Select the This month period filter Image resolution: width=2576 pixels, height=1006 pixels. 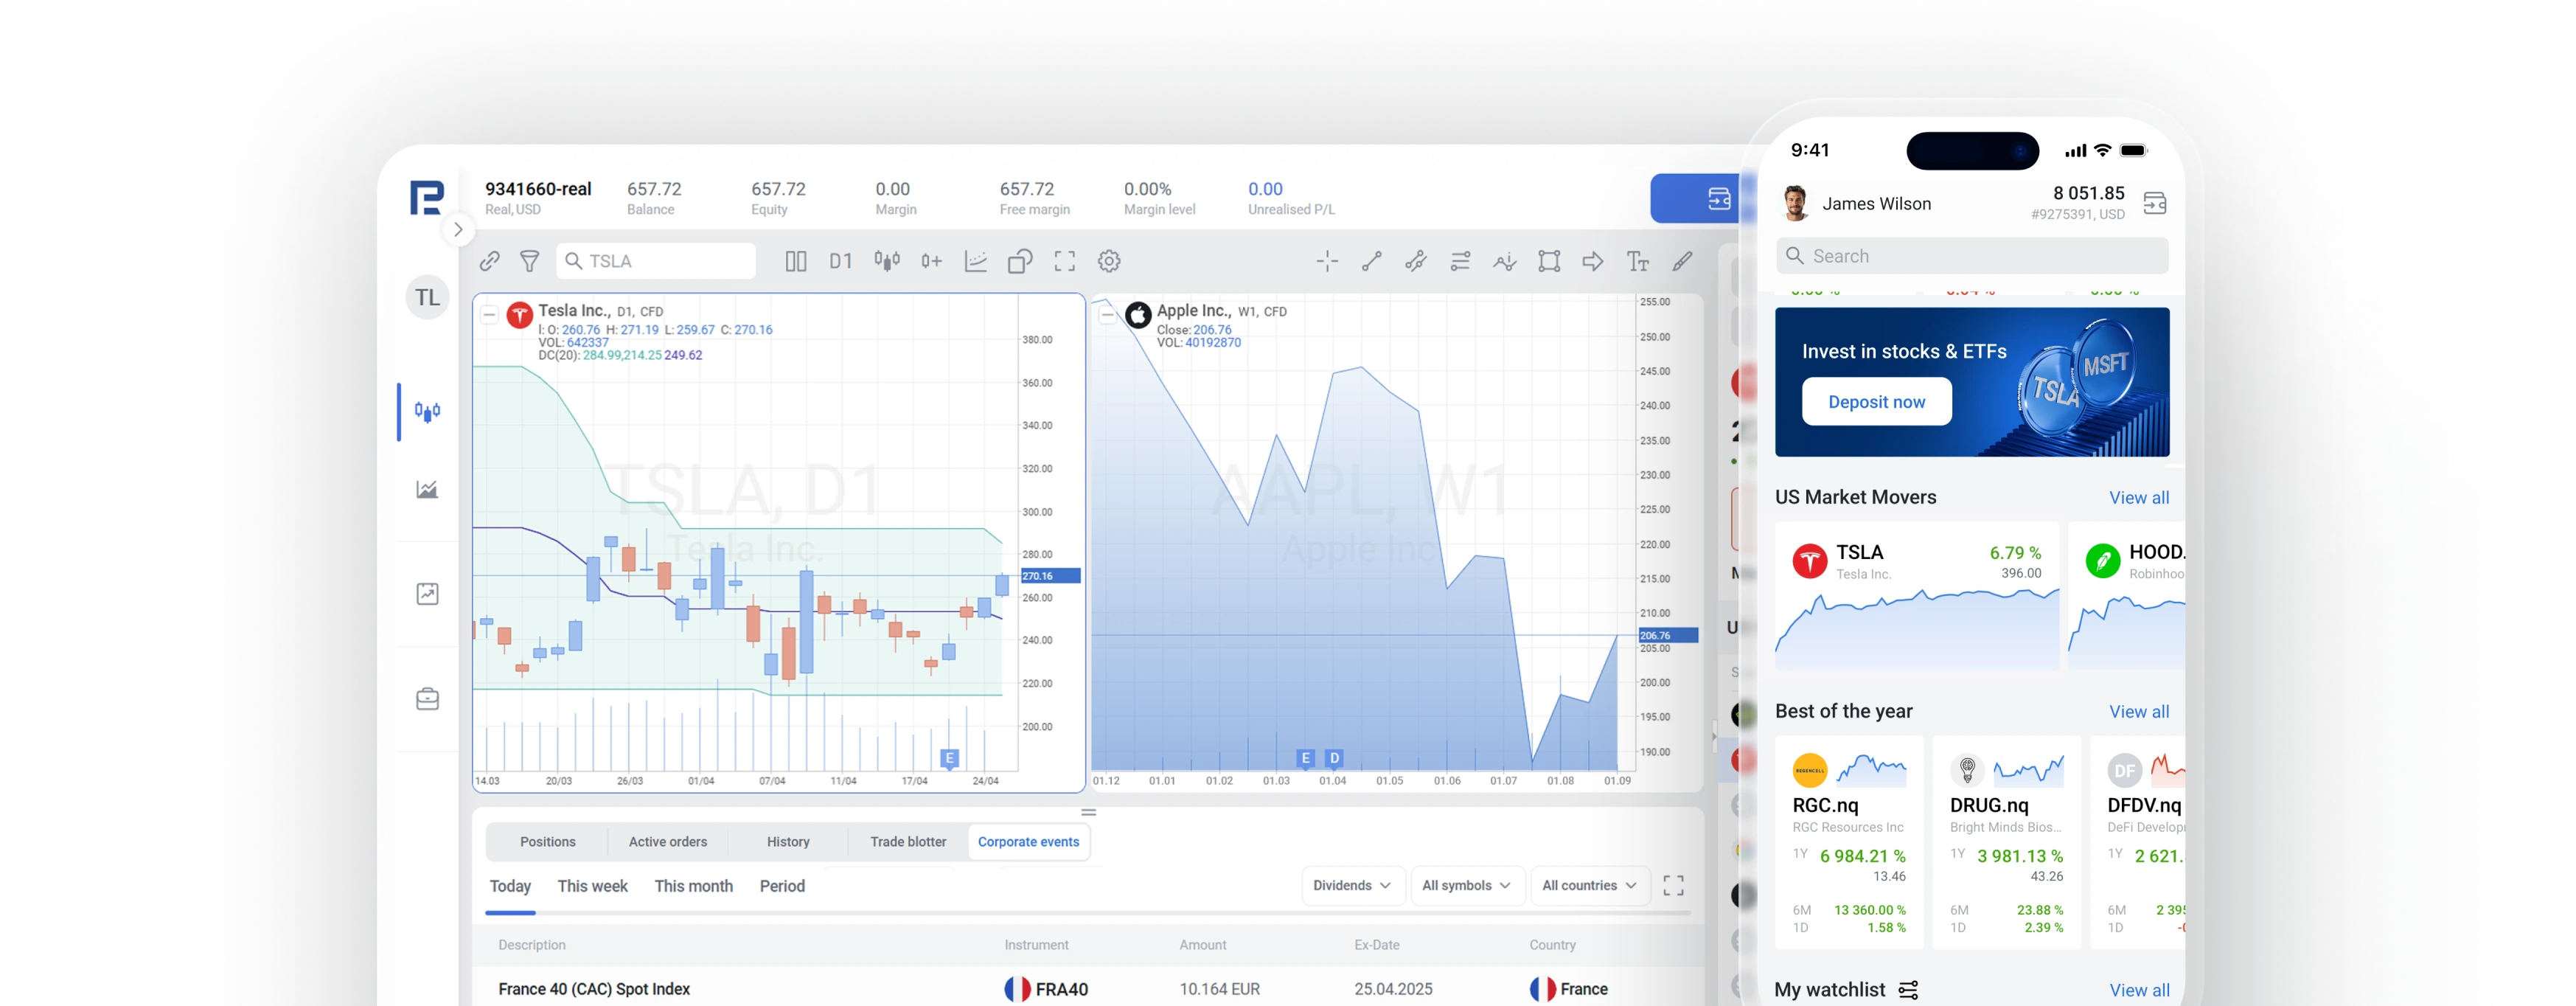pyautogui.click(x=693, y=886)
